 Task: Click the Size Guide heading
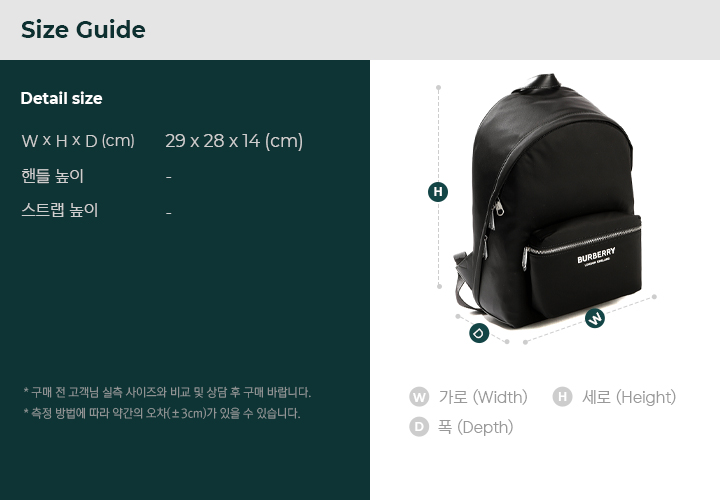(83, 30)
